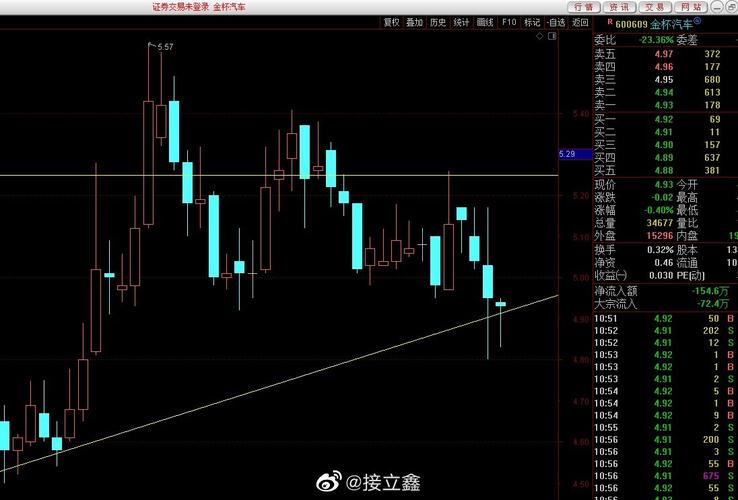Click 总量 volume value 34677
The height and width of the screenshot is (500, 738).
point(660,223)
